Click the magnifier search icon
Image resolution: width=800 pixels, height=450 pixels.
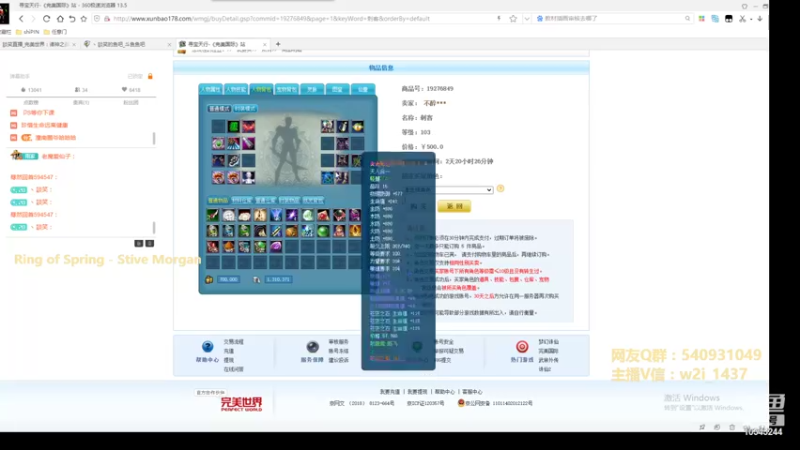[687, 18]
